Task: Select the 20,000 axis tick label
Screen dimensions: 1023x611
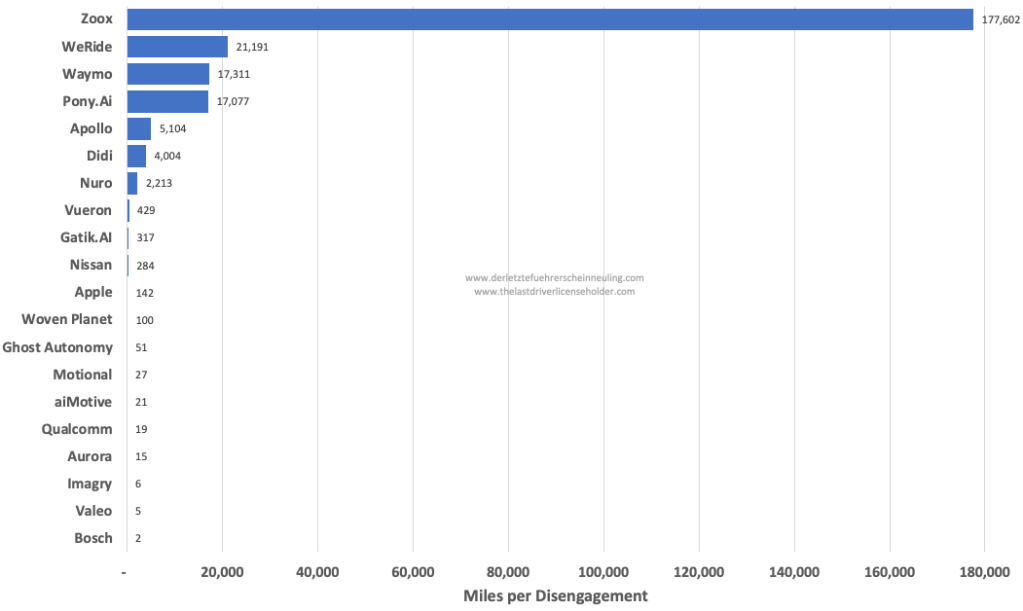Action: coord(222,572)
